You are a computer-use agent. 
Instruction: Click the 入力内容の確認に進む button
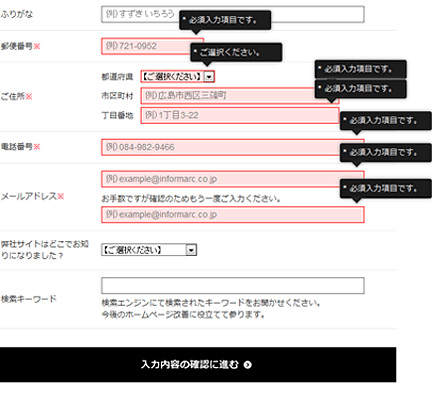pos(198,364)
